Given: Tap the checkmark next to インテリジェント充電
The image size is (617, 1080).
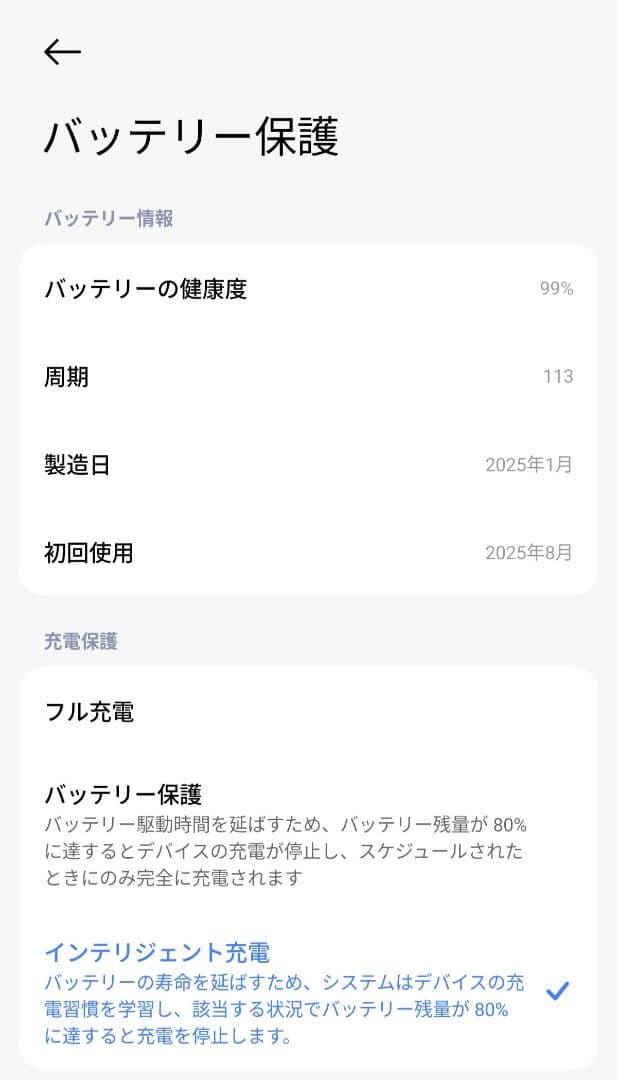Looking at the screenshot, I should (556, 991).
